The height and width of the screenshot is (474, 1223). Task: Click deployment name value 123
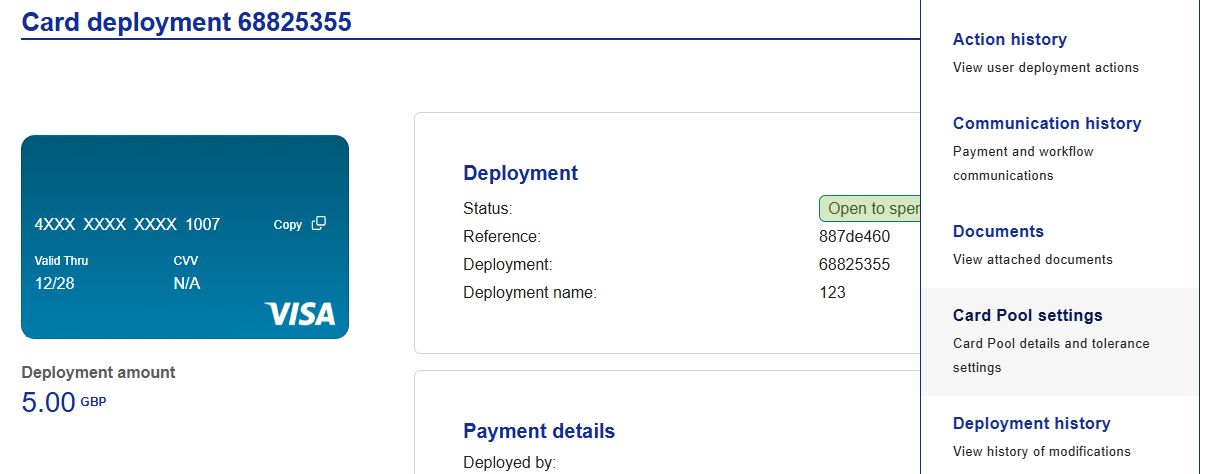pyautogui.click(x=832, y=293)
